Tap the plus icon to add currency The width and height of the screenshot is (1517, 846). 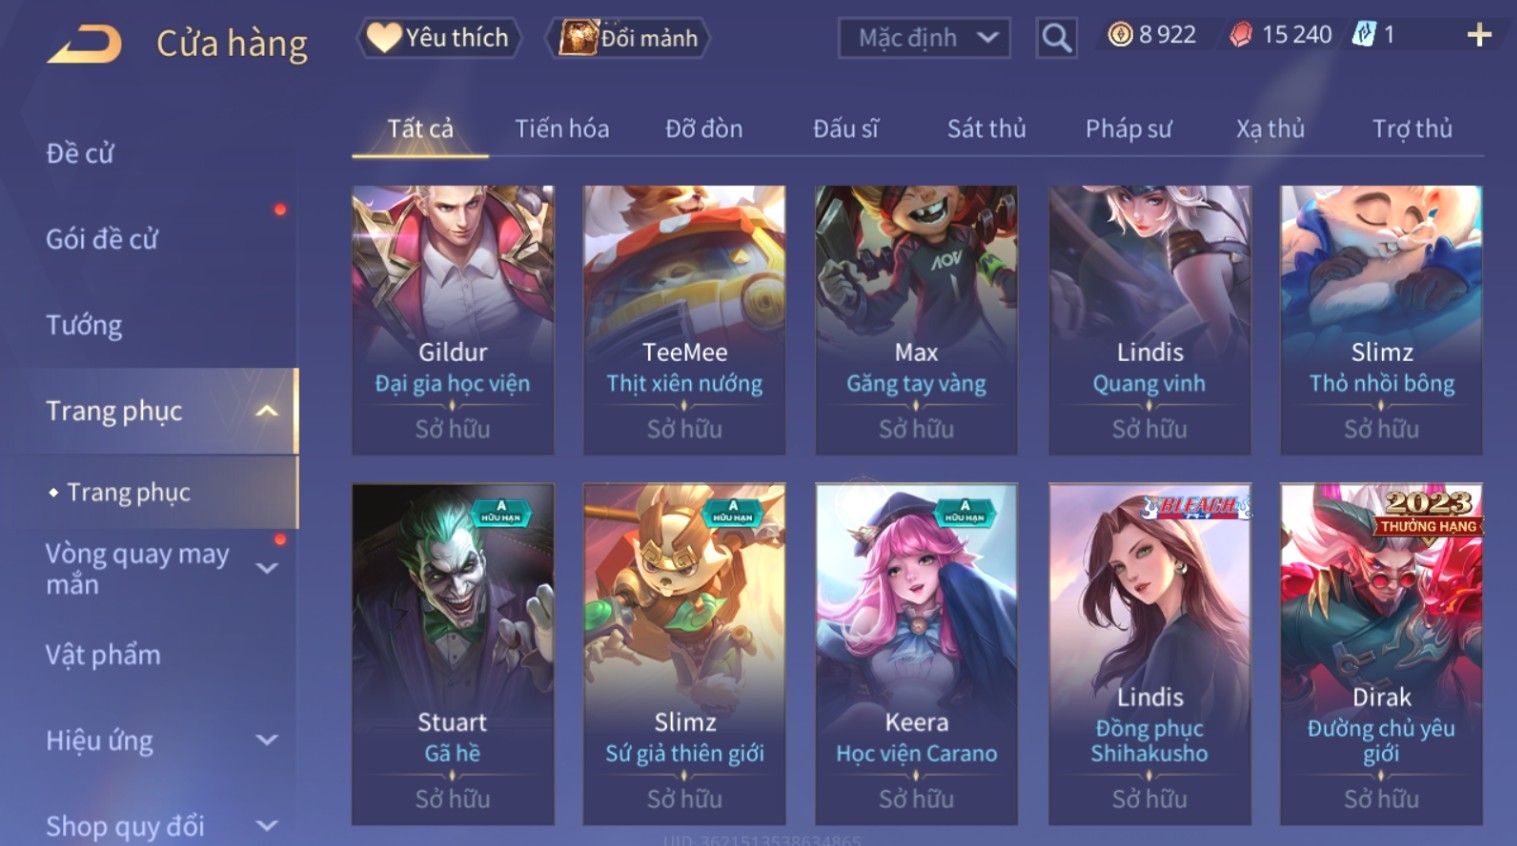click(x=1479, y=35)
